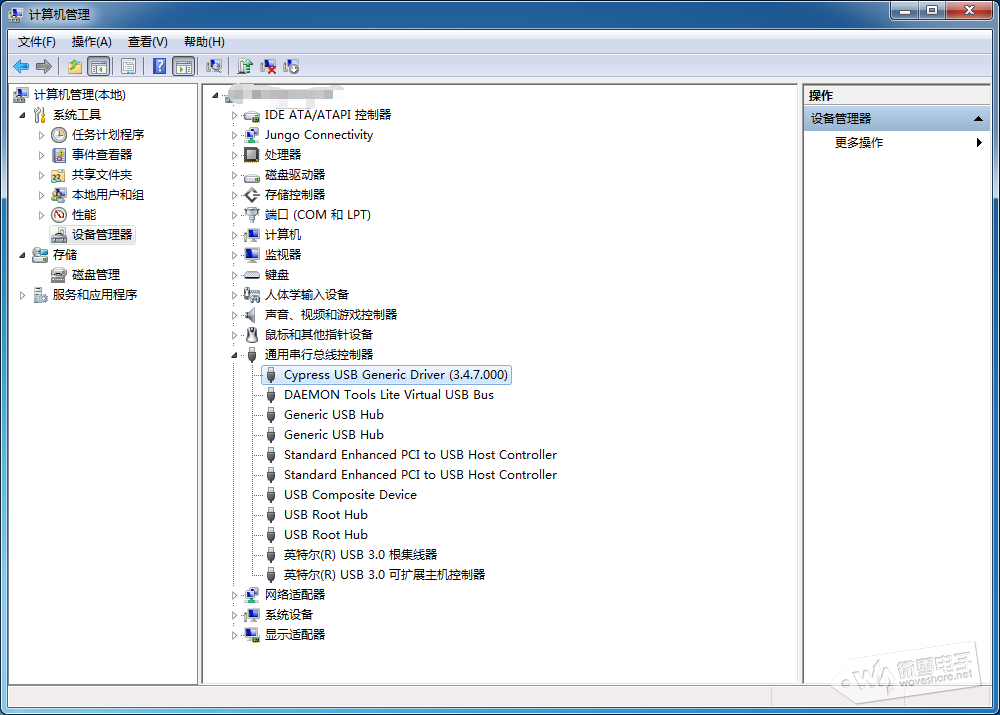Expand the 人体学输入设备 category
Screen dimensions: 1000x715
pyautogui.click(x=234, y=295)
